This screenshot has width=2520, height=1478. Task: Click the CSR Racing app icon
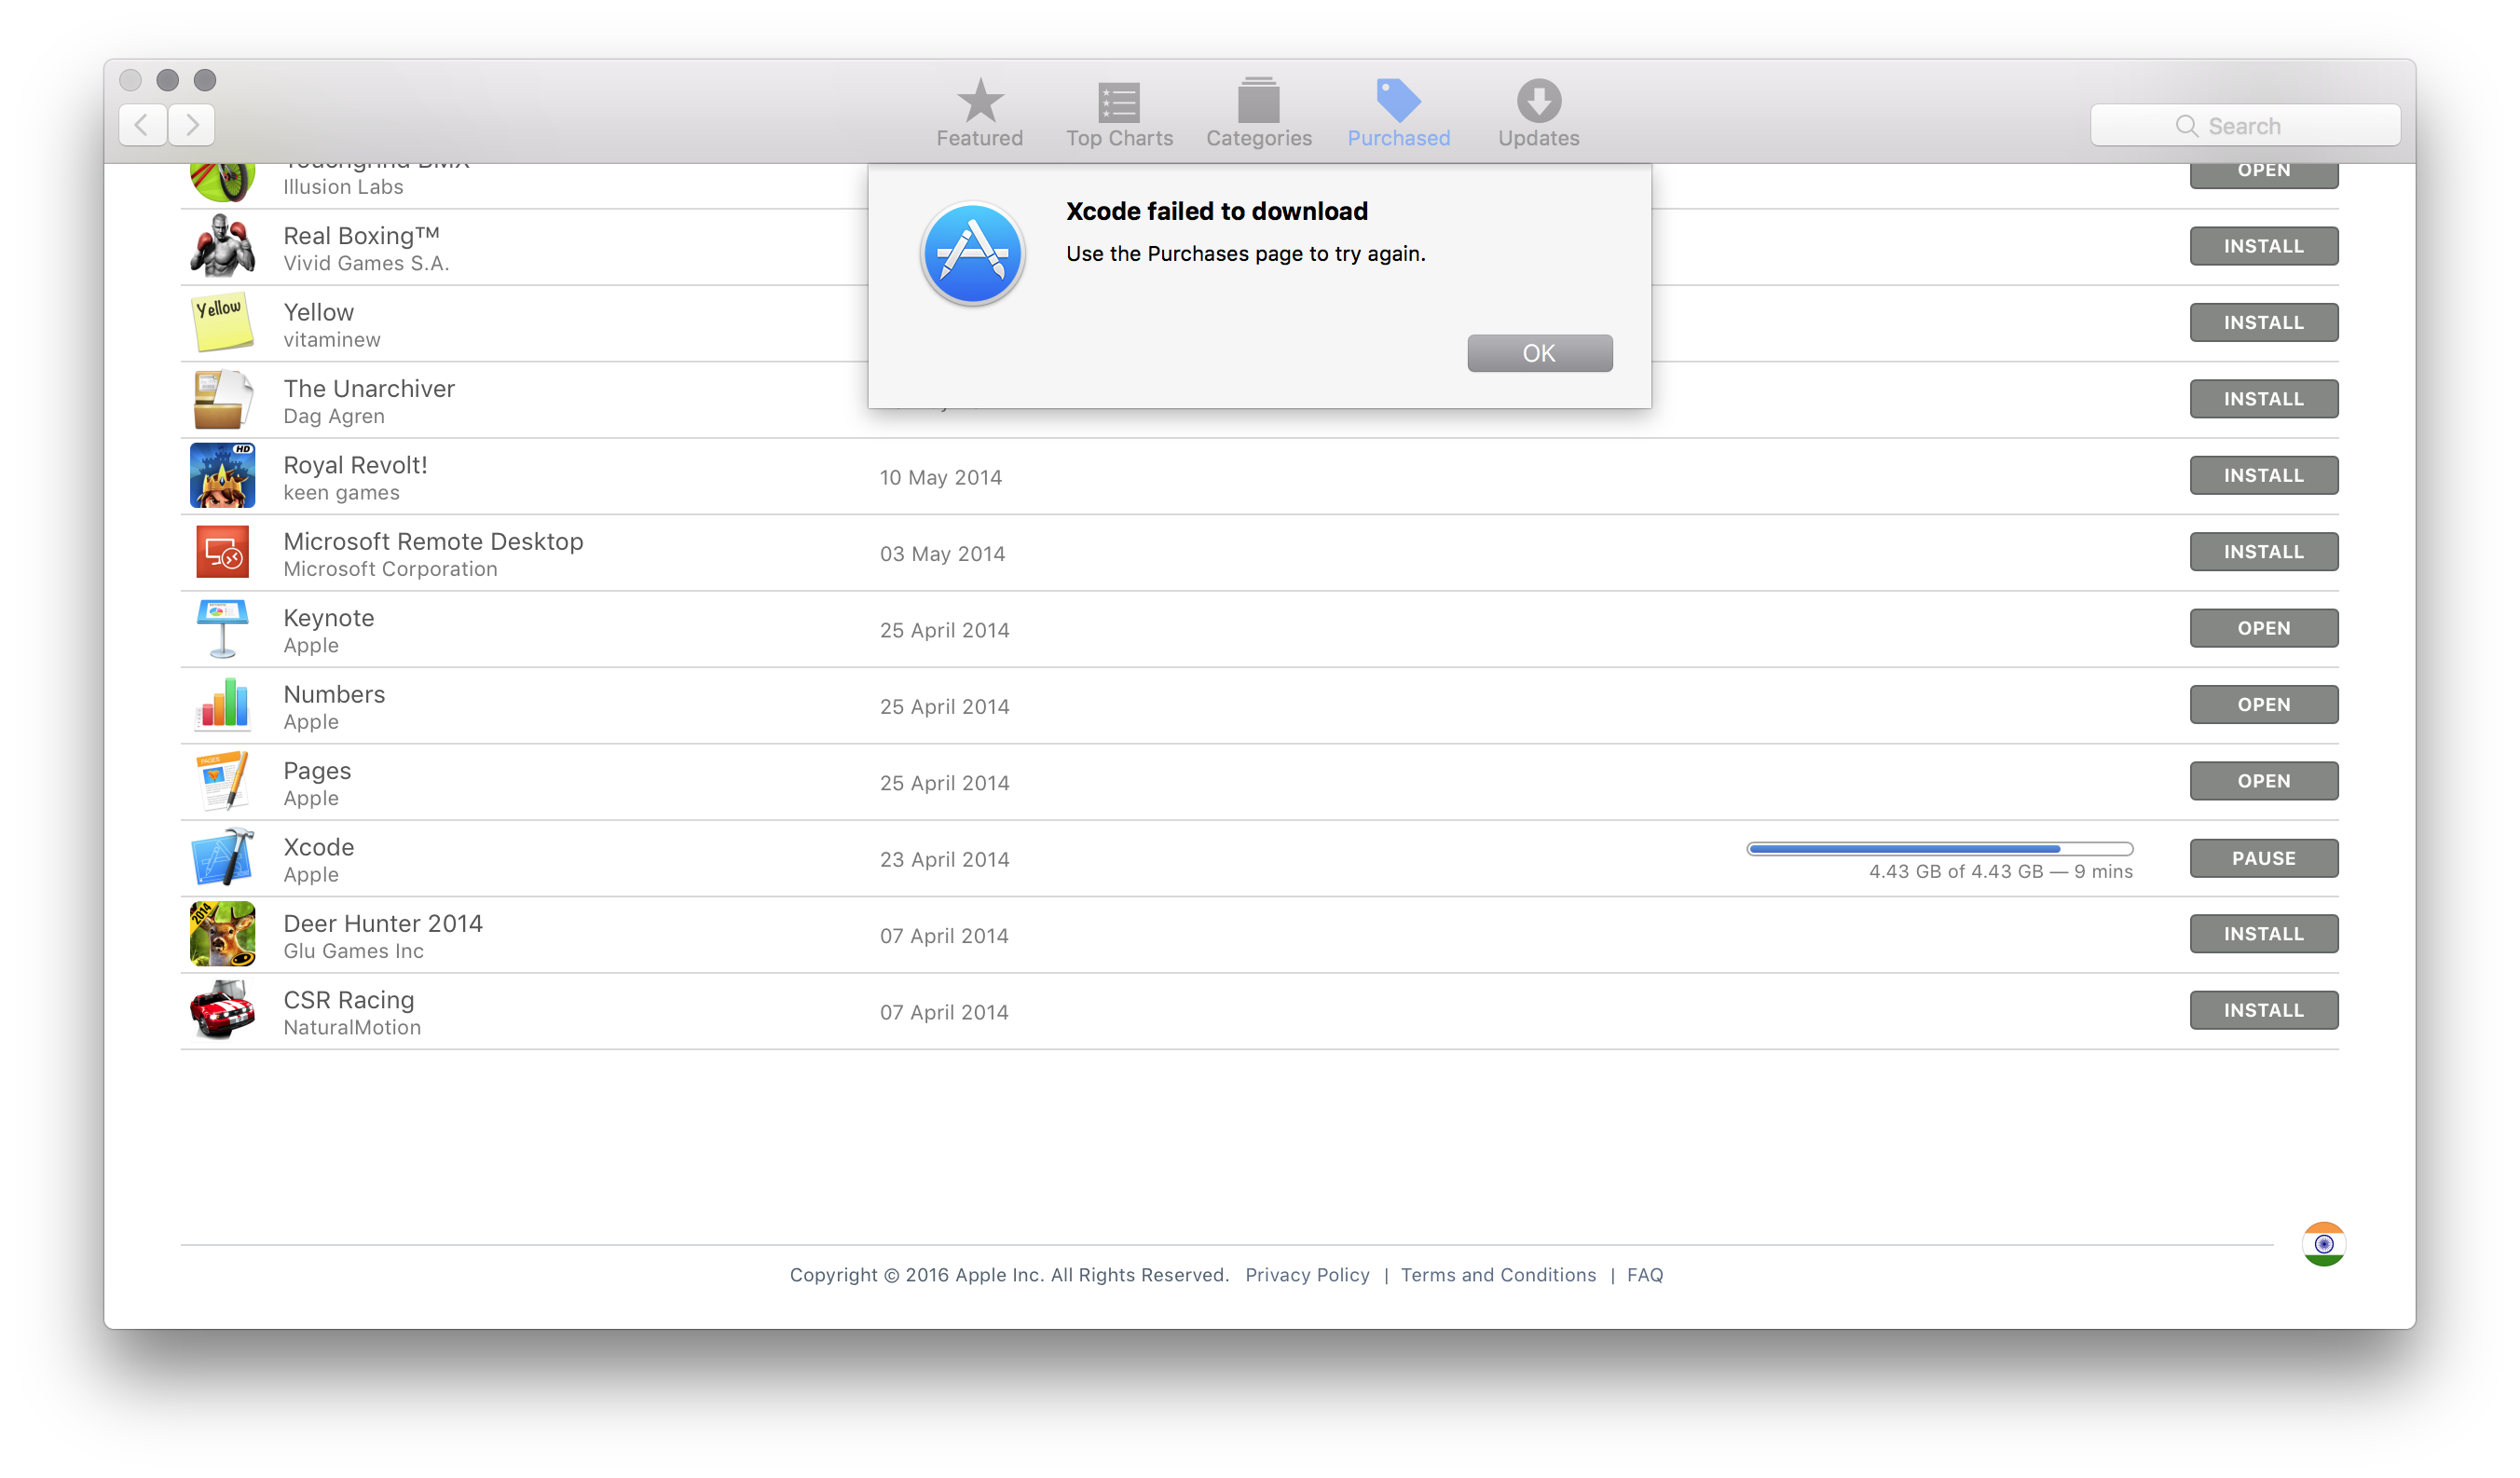[222, 1010]
